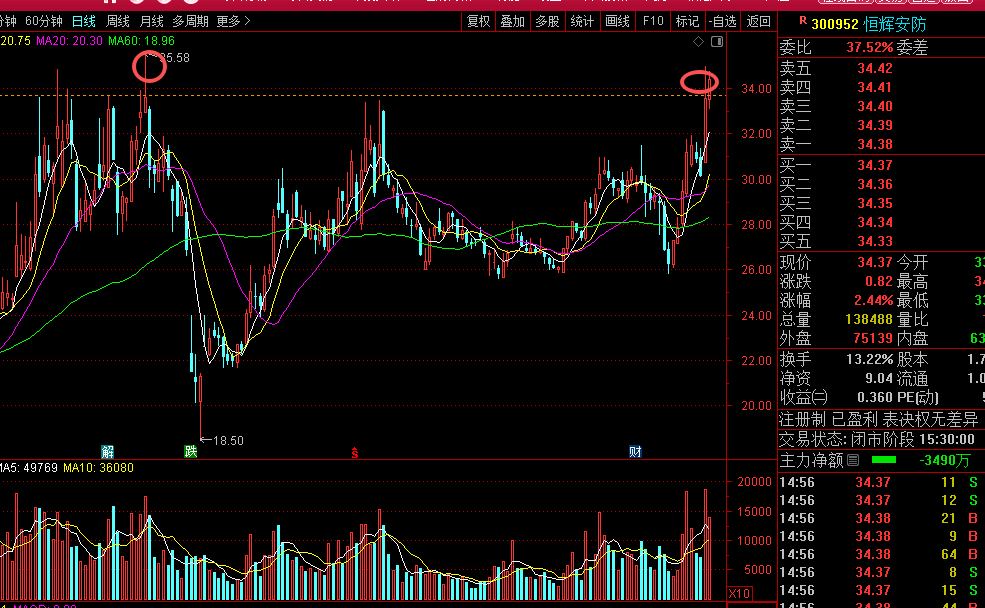Click the tick row with volume 21

pos(881,519)
